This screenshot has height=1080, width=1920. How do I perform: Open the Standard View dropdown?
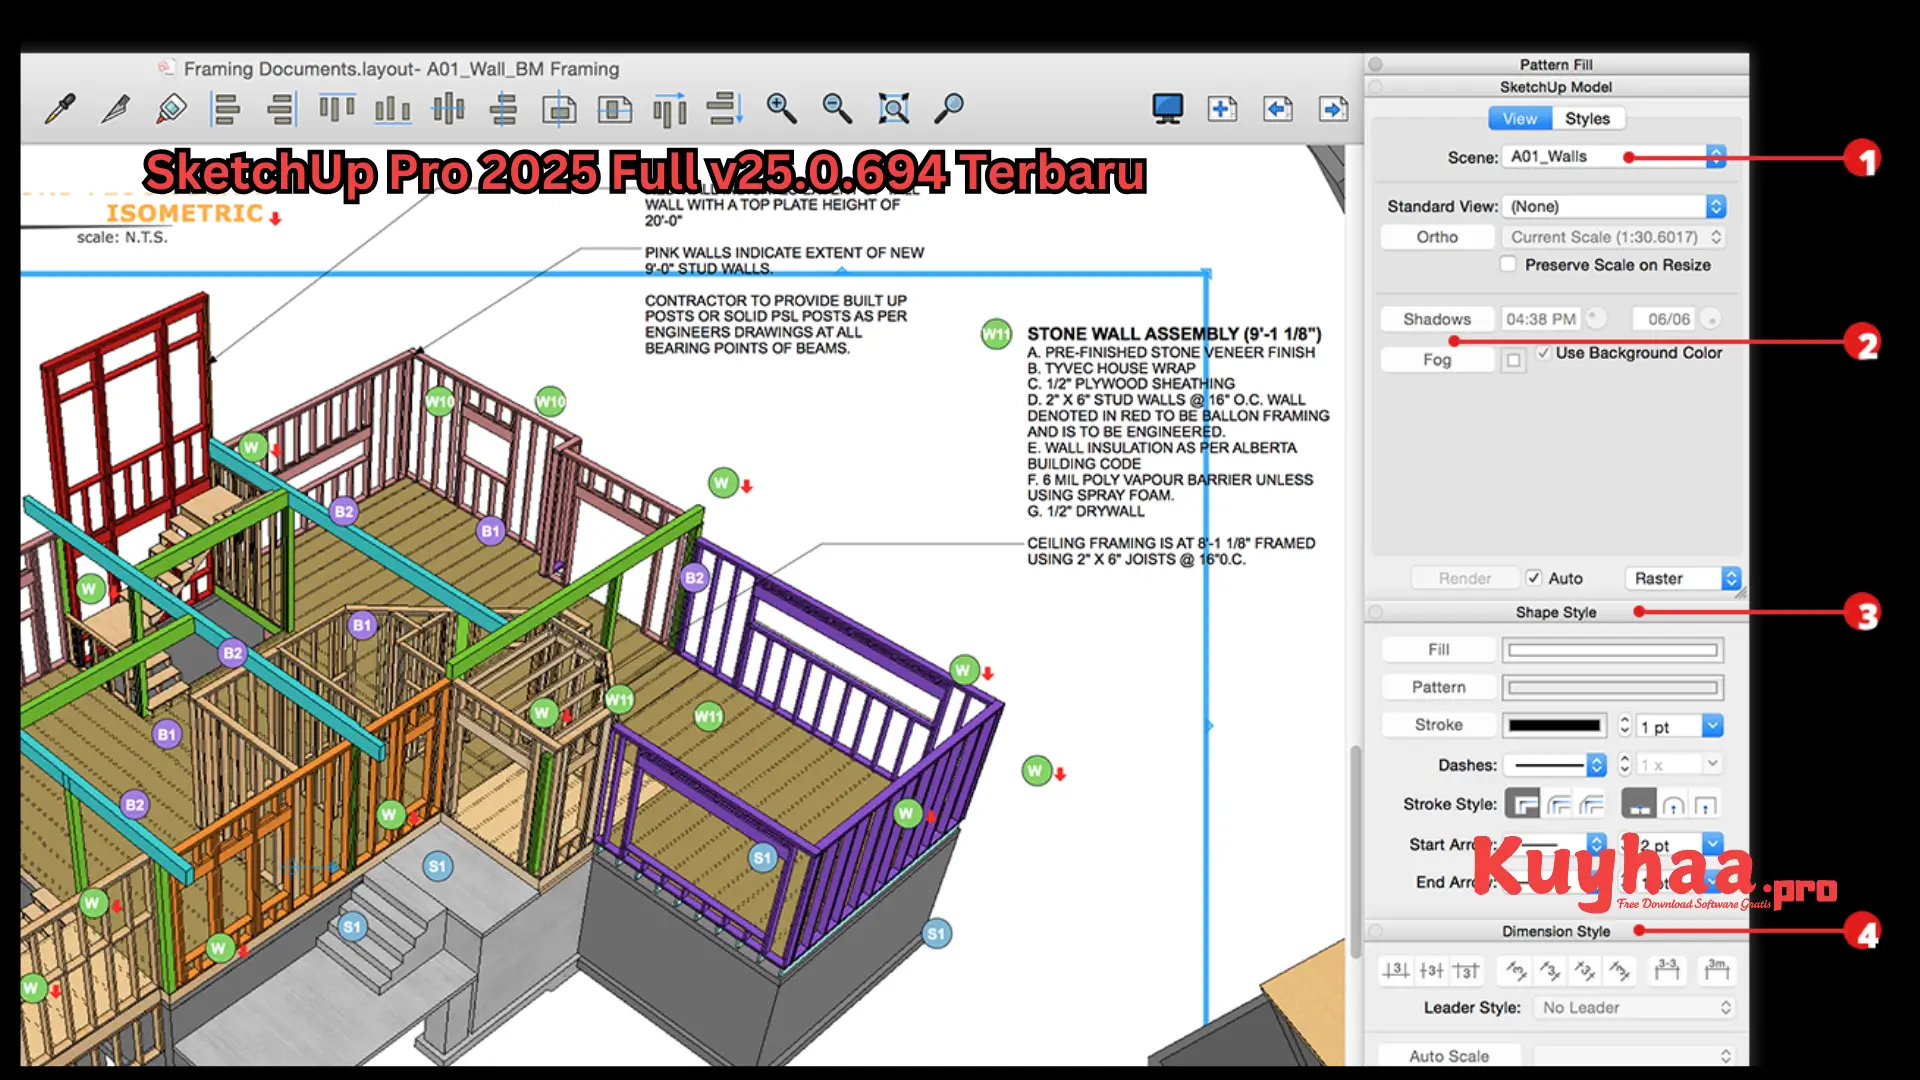point(1716,206)
